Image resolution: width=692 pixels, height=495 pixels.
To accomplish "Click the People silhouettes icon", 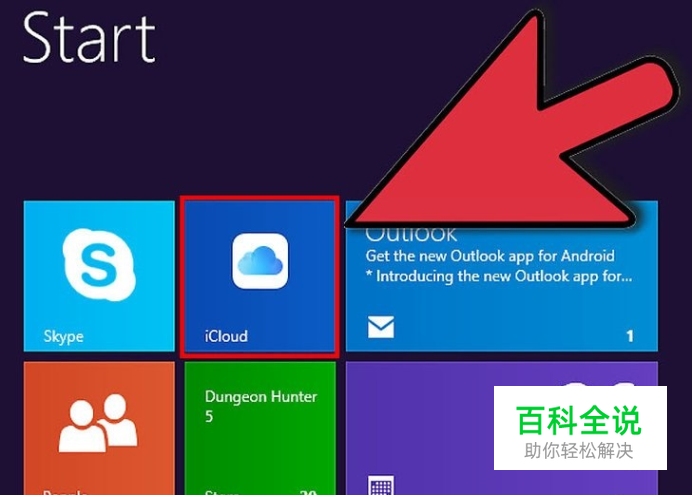I will (98, 423).
